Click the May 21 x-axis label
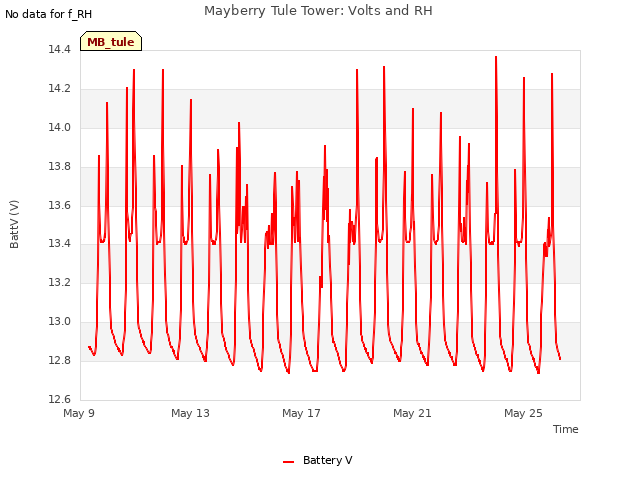The image size is (640, 480). [x=412, y=413]
